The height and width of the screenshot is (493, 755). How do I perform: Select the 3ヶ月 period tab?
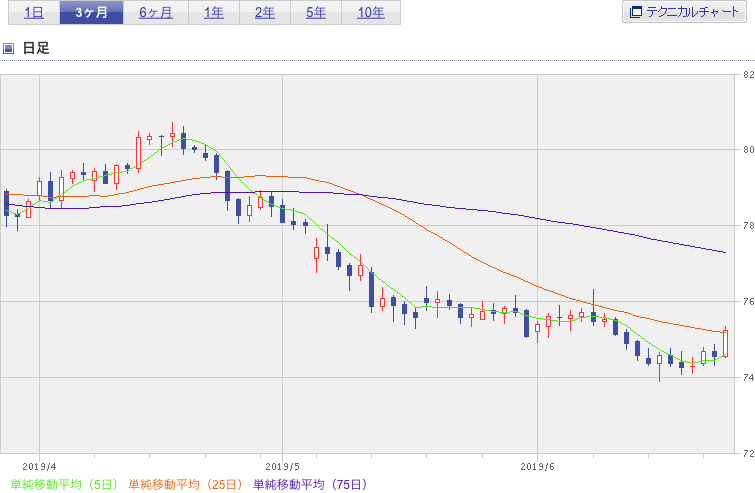[x=91, y=13]
